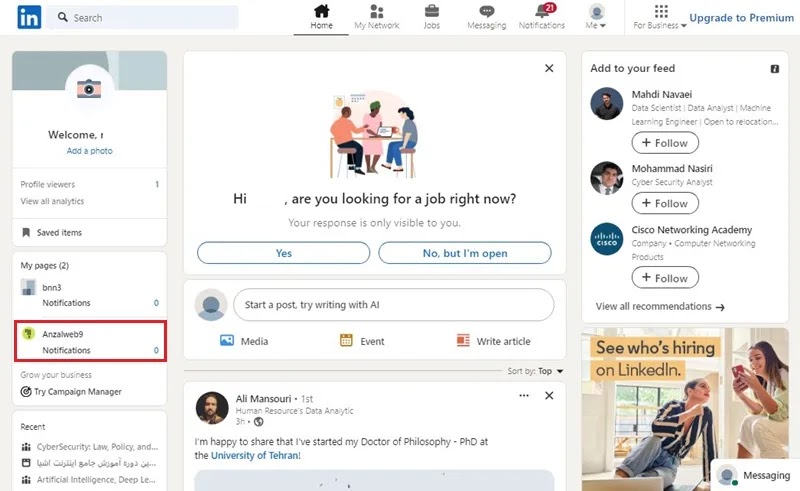
Task: Click Write article button
Action: click(x=493, y=341)
